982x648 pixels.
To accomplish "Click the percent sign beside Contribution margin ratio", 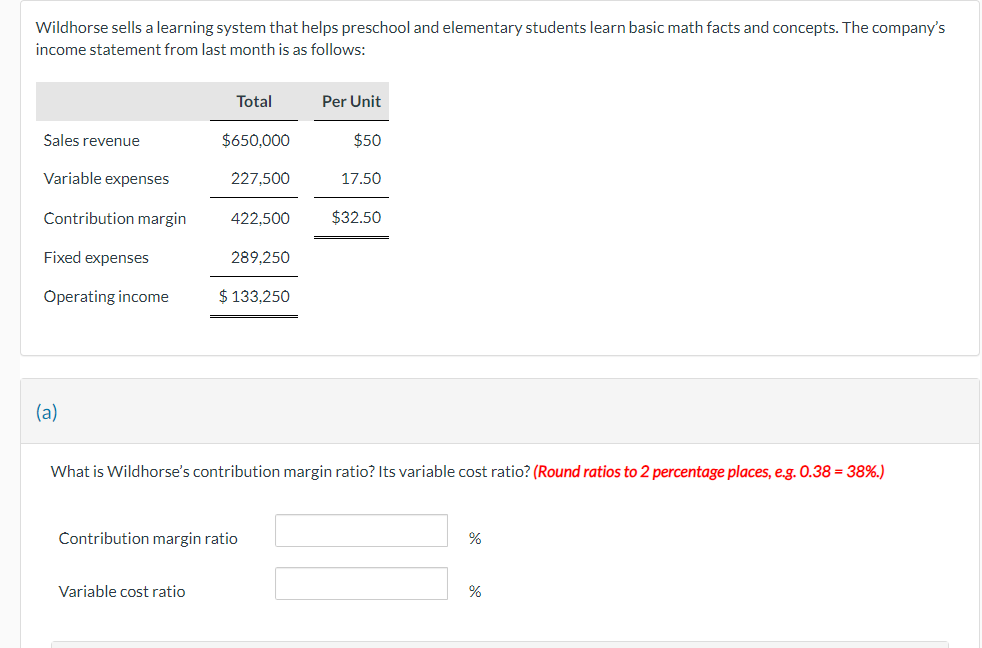I will [x=474, y=537].
